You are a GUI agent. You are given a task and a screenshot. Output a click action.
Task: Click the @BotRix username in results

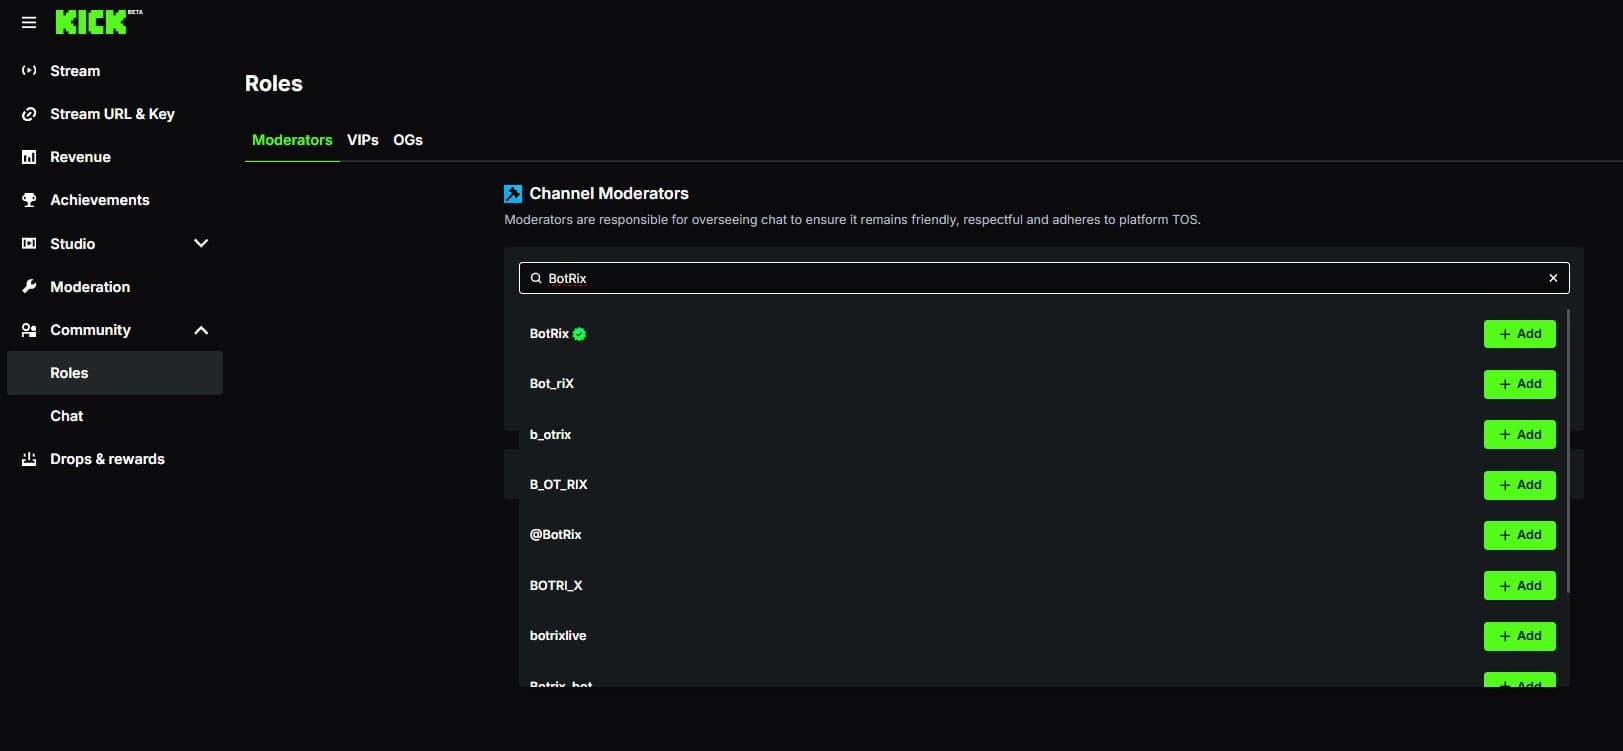(555, 535)
